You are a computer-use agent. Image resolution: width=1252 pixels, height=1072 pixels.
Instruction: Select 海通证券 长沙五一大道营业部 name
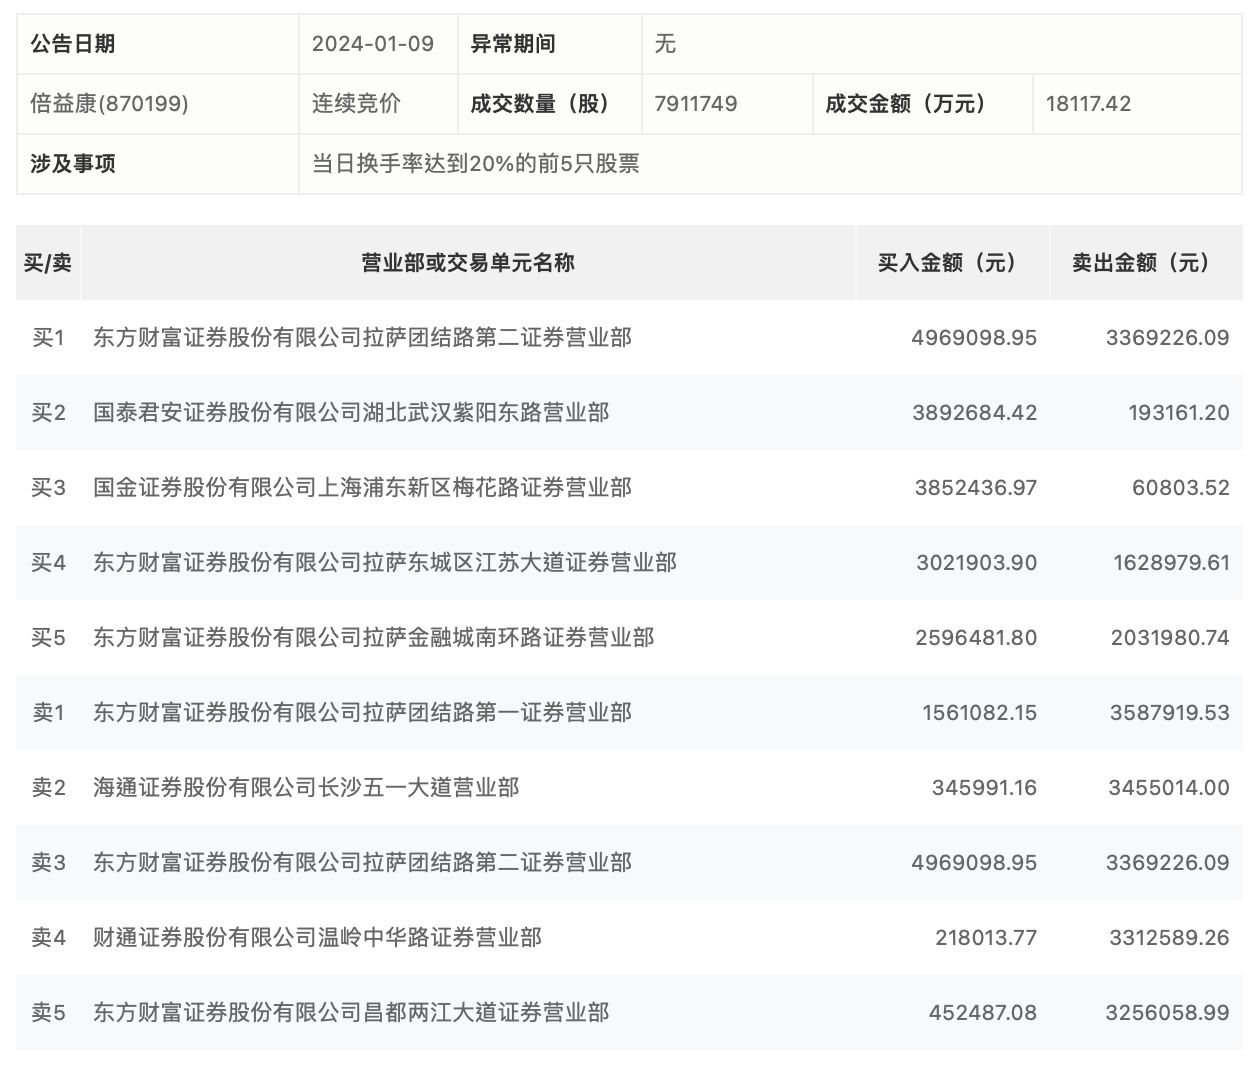click(x=306, y=788)
